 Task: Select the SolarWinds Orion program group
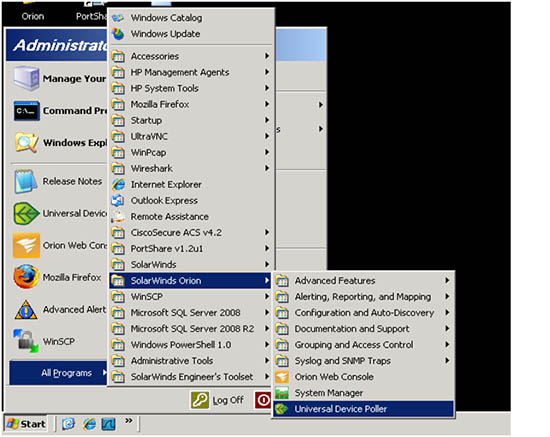pos(190,281)
